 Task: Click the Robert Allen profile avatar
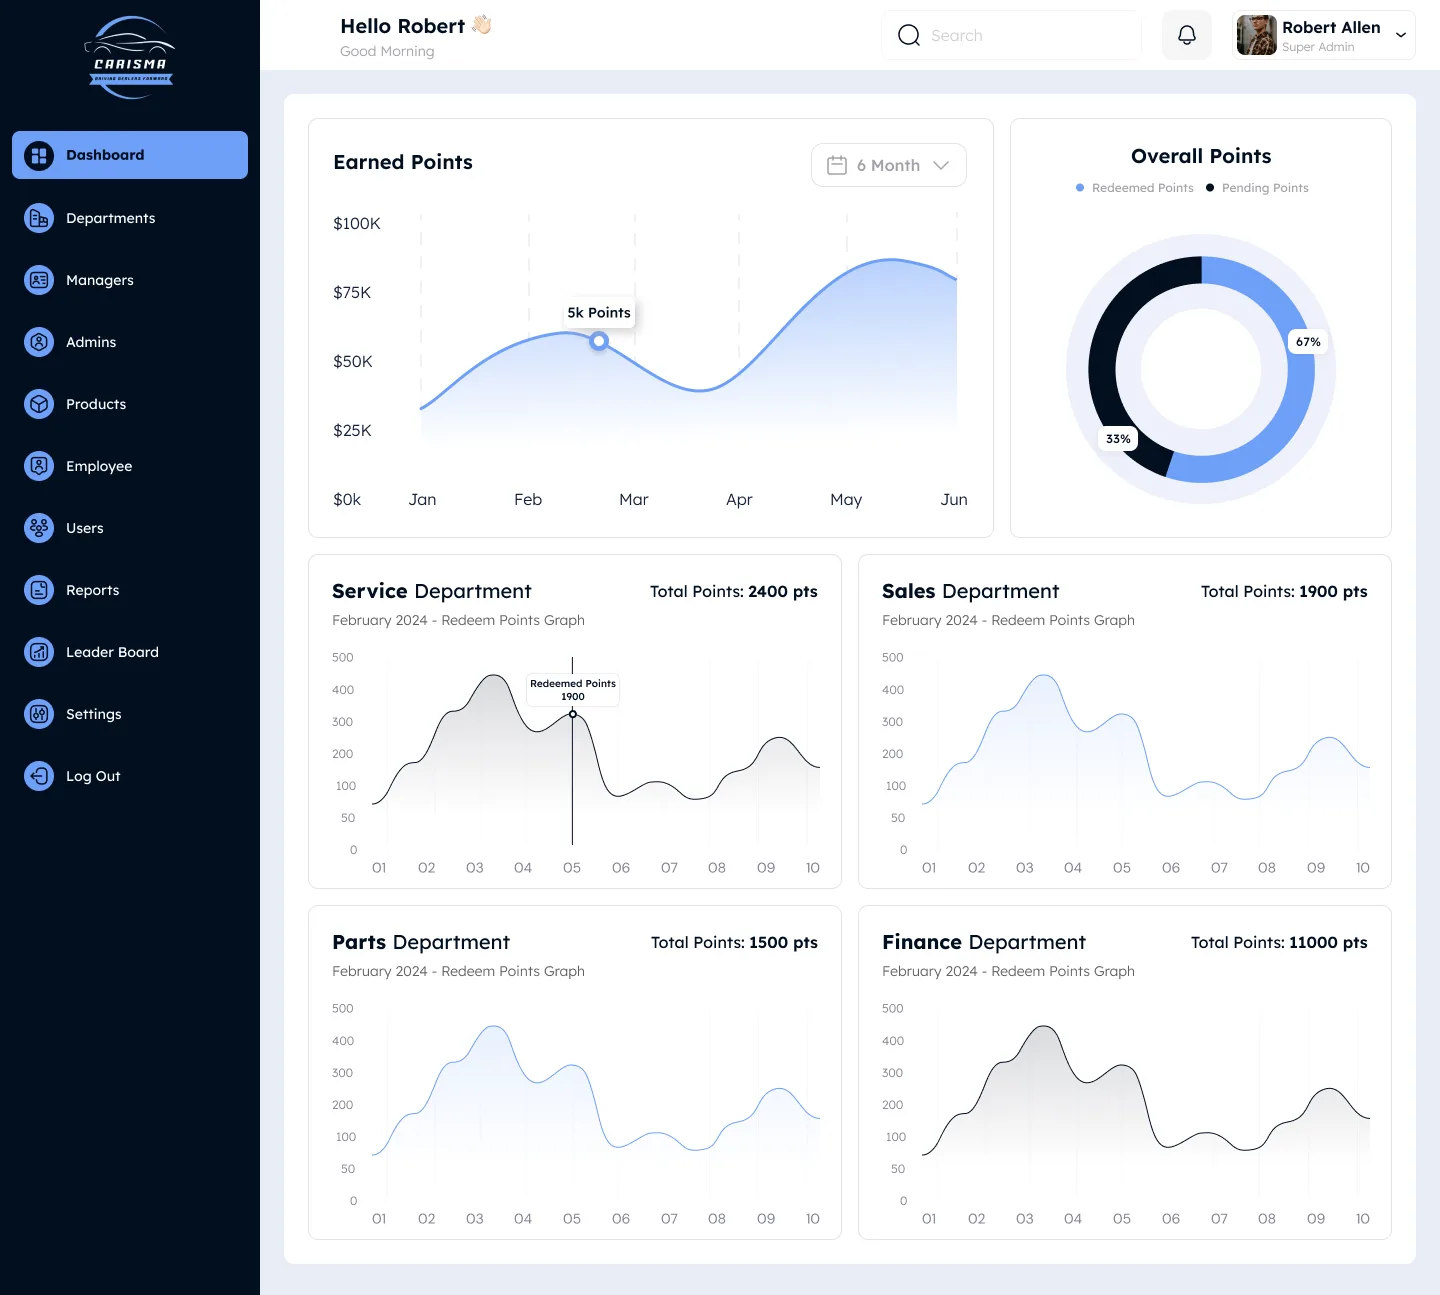pyautogui.click(x=1256, y=35)
